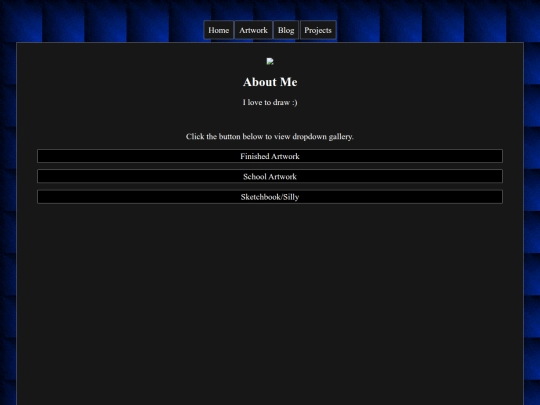Open the Sketchbook/Silly gallery dropdown
This screenshot has height=405, width=540.
[x=270, y=197]
